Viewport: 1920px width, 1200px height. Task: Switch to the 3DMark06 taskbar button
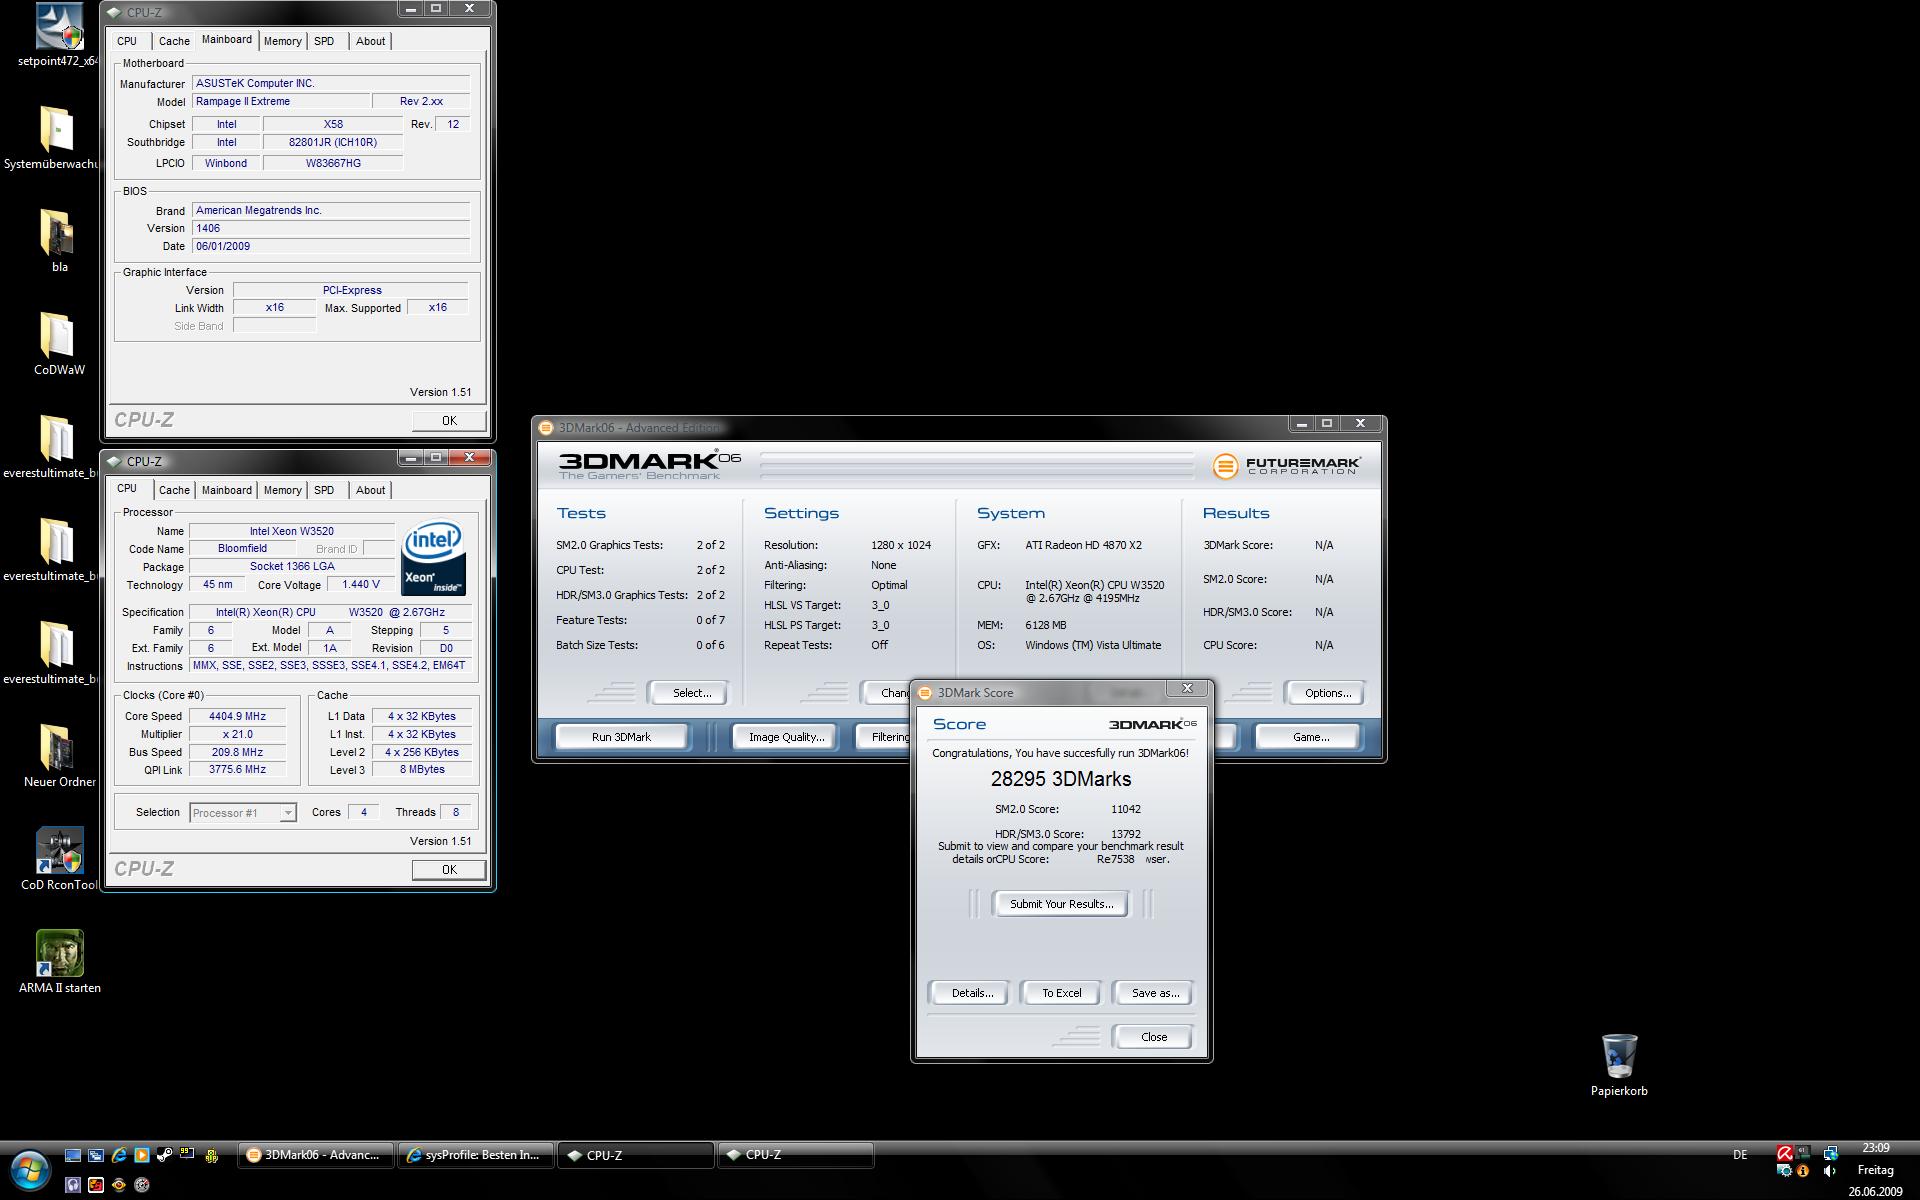click(x=316, y=1155)
